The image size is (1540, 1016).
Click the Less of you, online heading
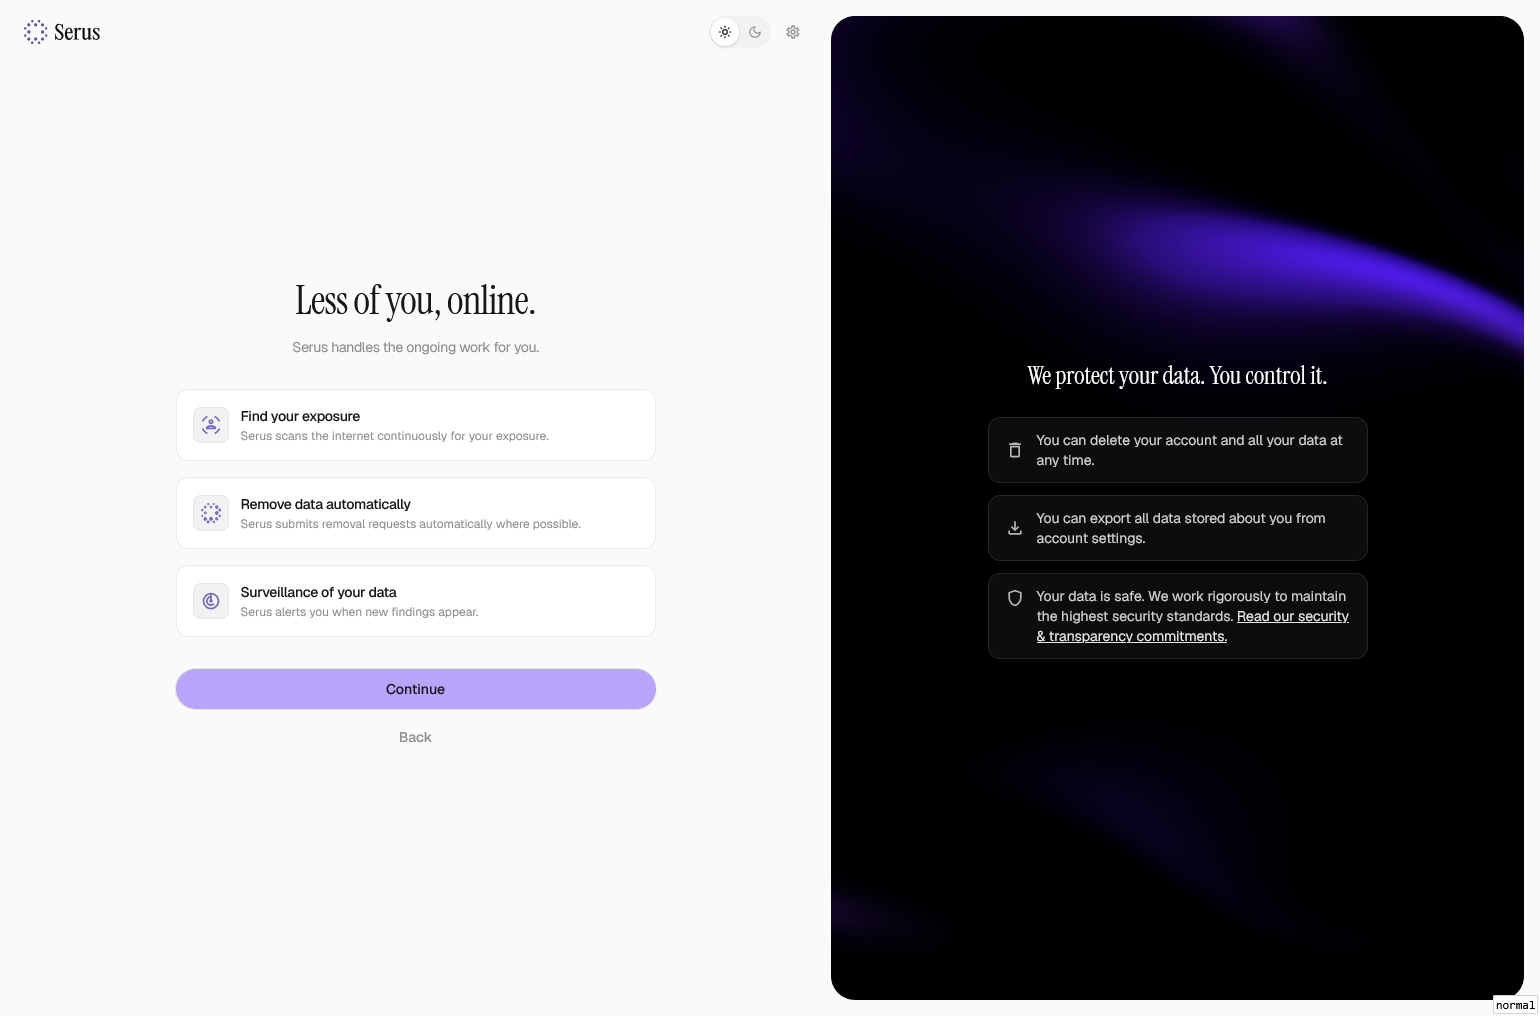pyautogui.click(x=415, y=300)
